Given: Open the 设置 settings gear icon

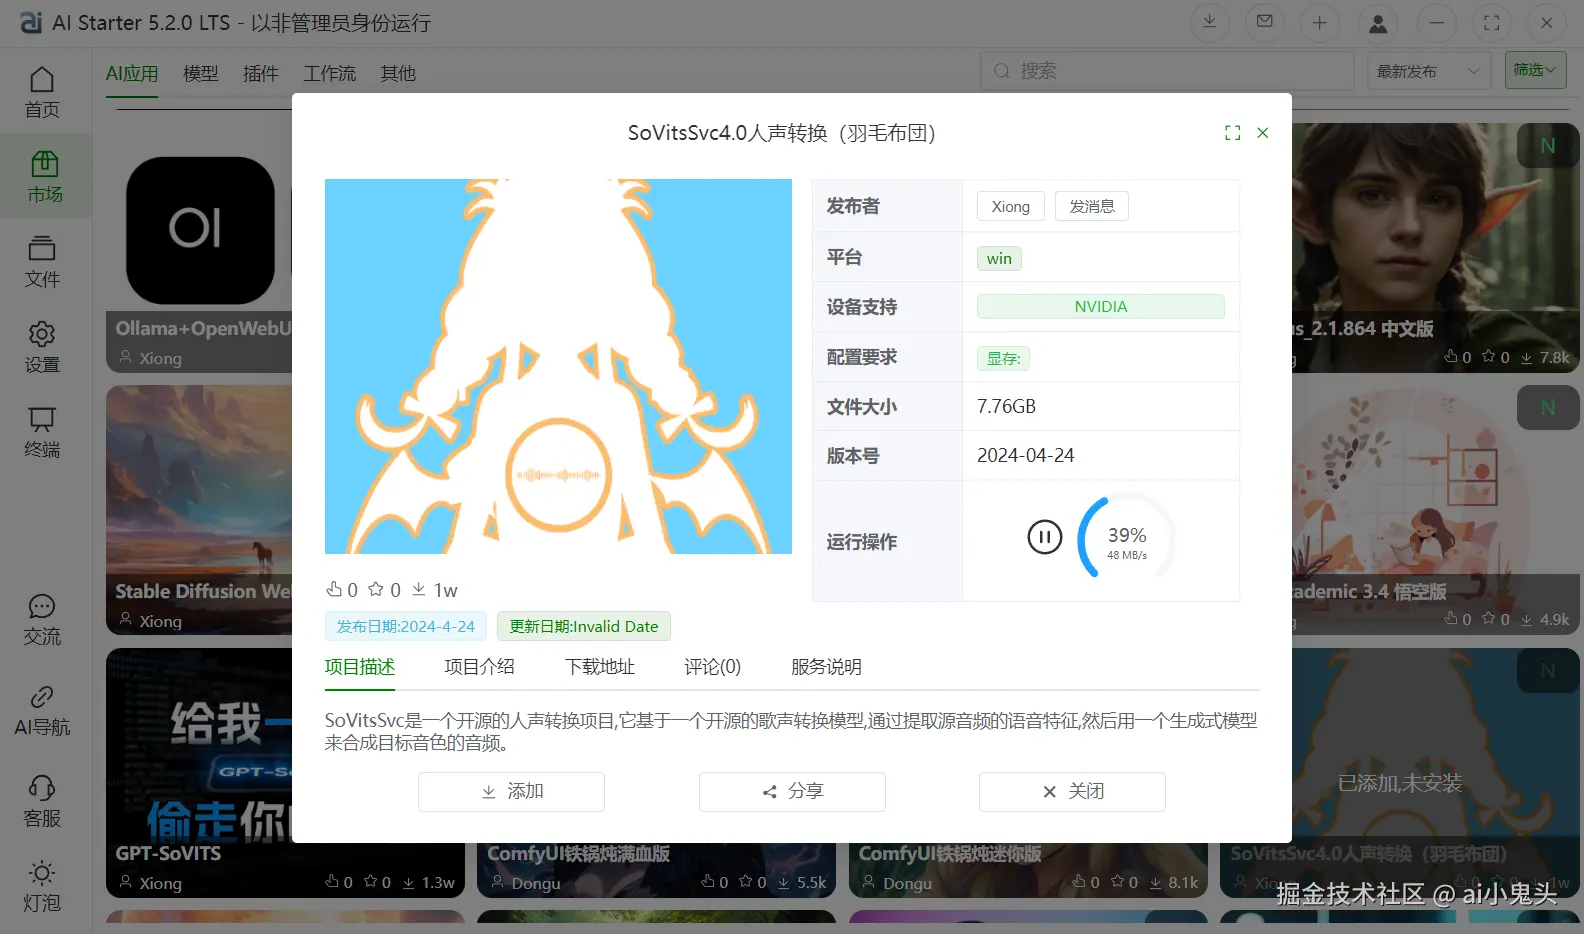Looking at the screenshot, I should pyautogui.click(x=42, y=347).
